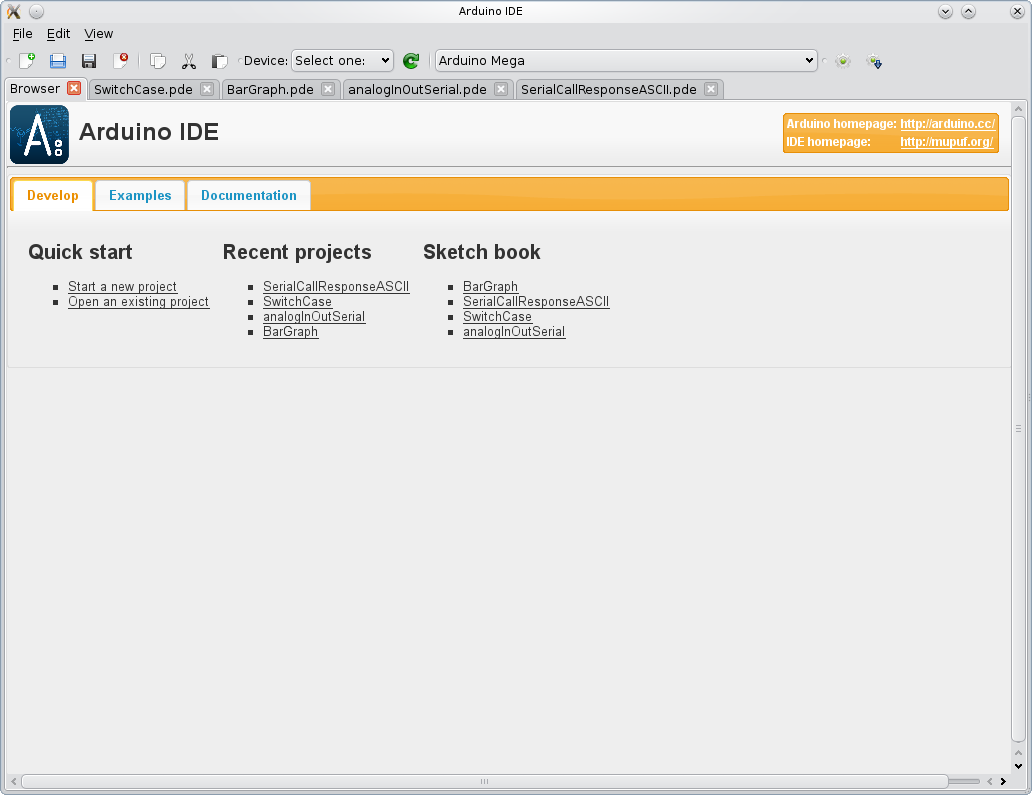Switch to the analogInOutSerial.pde tab
This screenshot has width=1032, height=795.
[x=417, y=90]
